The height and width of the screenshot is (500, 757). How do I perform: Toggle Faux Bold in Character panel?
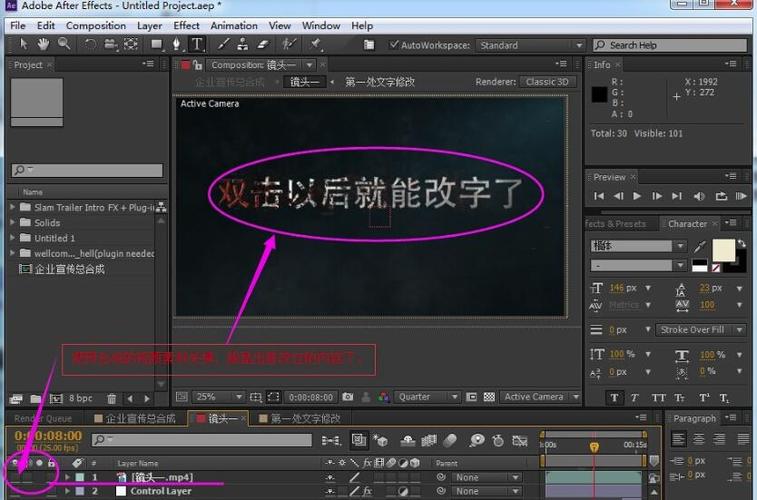click(x=614, y=398)
